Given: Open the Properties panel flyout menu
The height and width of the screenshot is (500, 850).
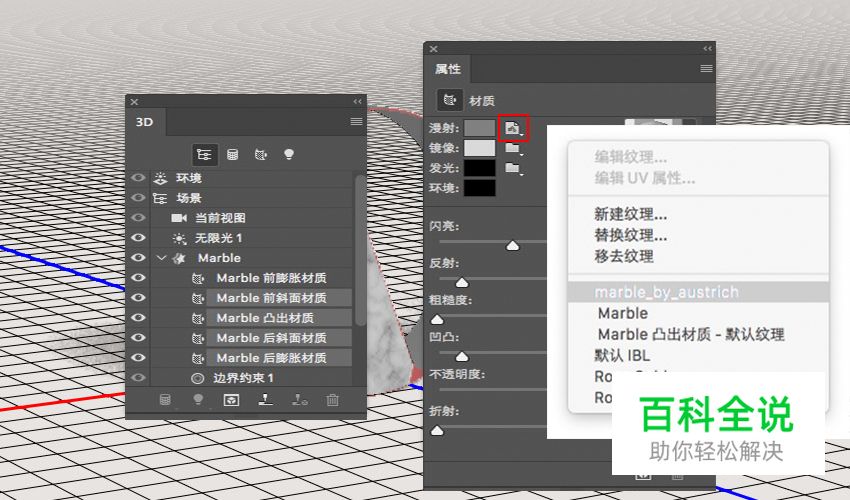Looking at the screenshot, I should pos(706,68).
